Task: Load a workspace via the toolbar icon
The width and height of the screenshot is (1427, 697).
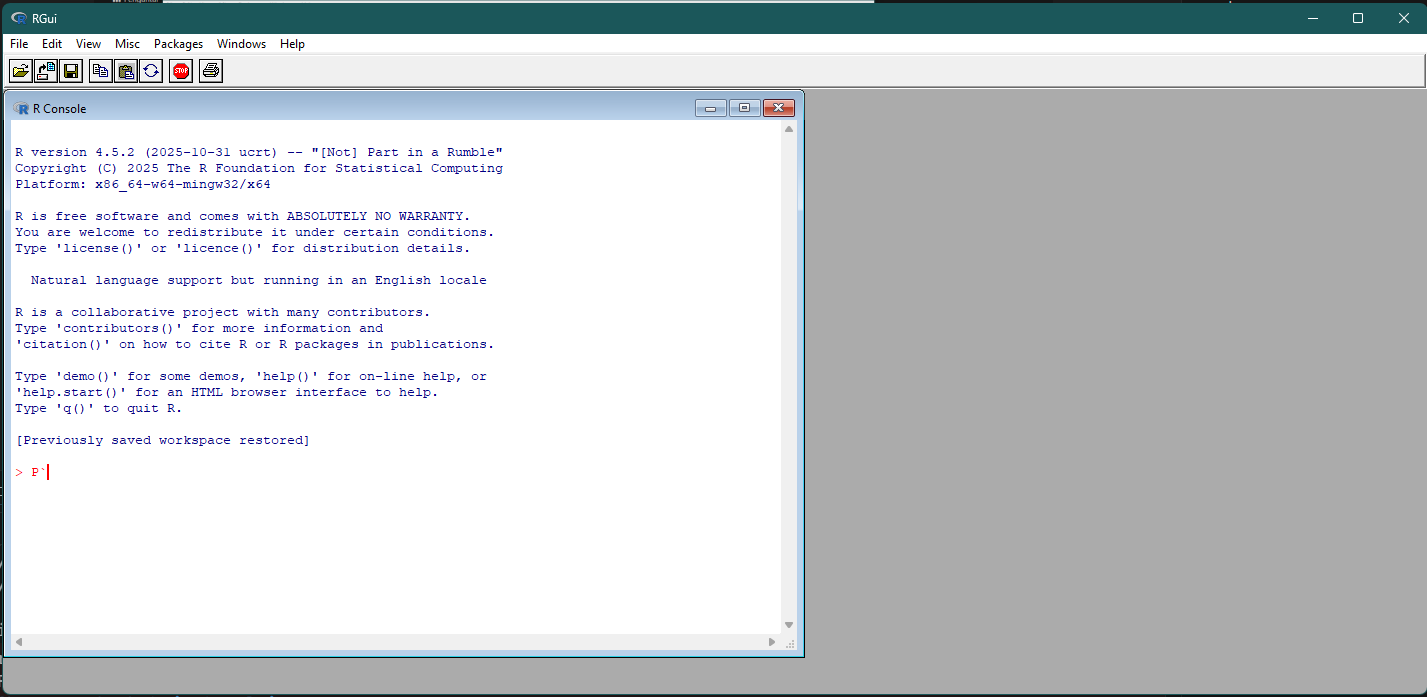Action: coord(45,70)
